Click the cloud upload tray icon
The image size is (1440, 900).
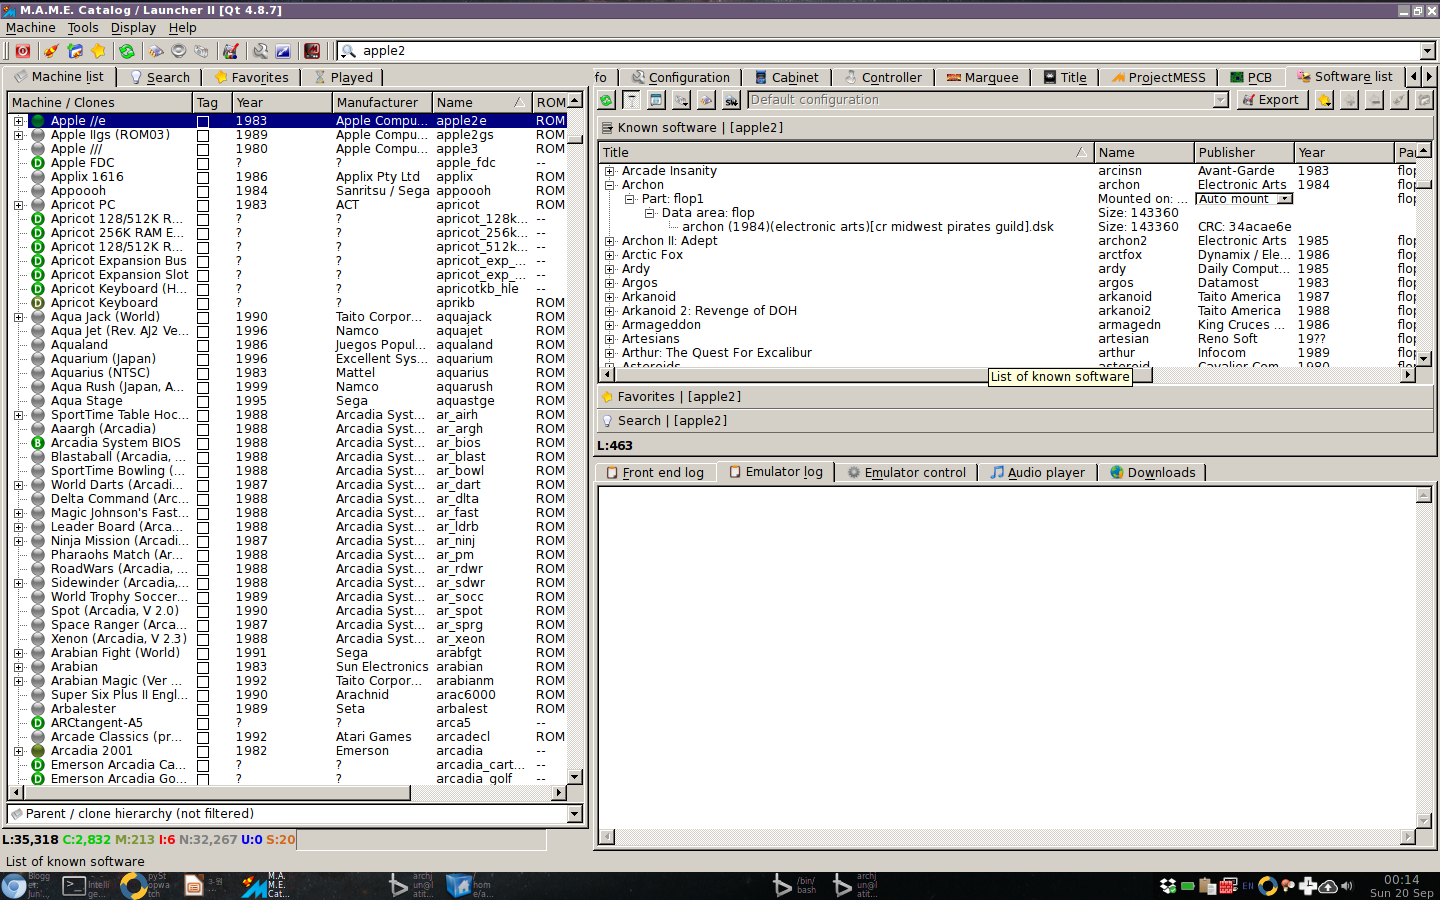coord(1328,886)
